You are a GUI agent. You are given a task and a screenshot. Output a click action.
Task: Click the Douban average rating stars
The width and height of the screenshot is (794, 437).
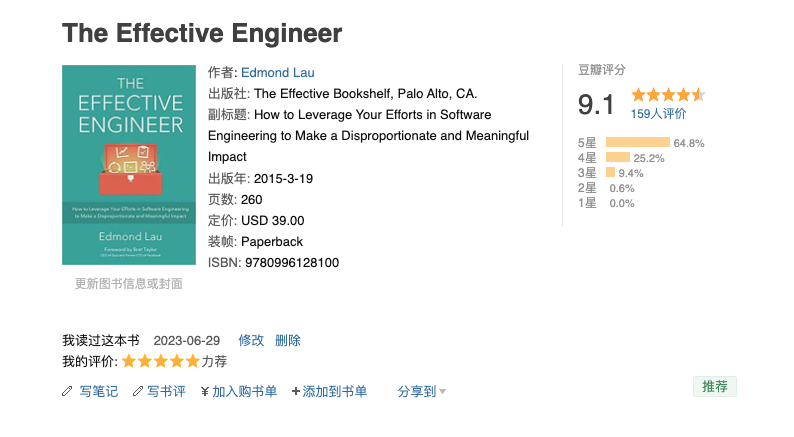point(667,96)
